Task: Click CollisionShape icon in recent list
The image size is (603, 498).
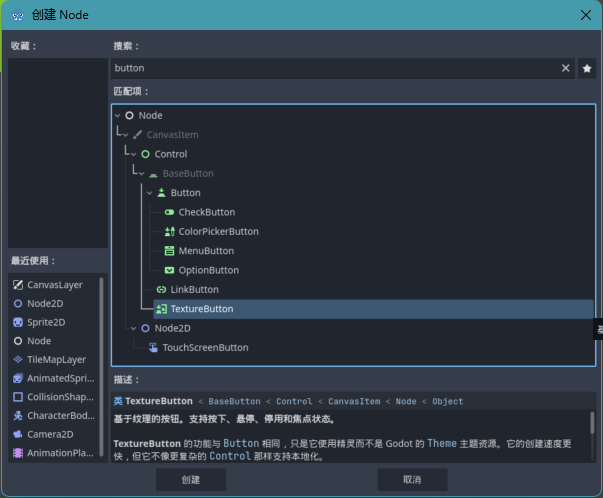Action: (18, 397)
